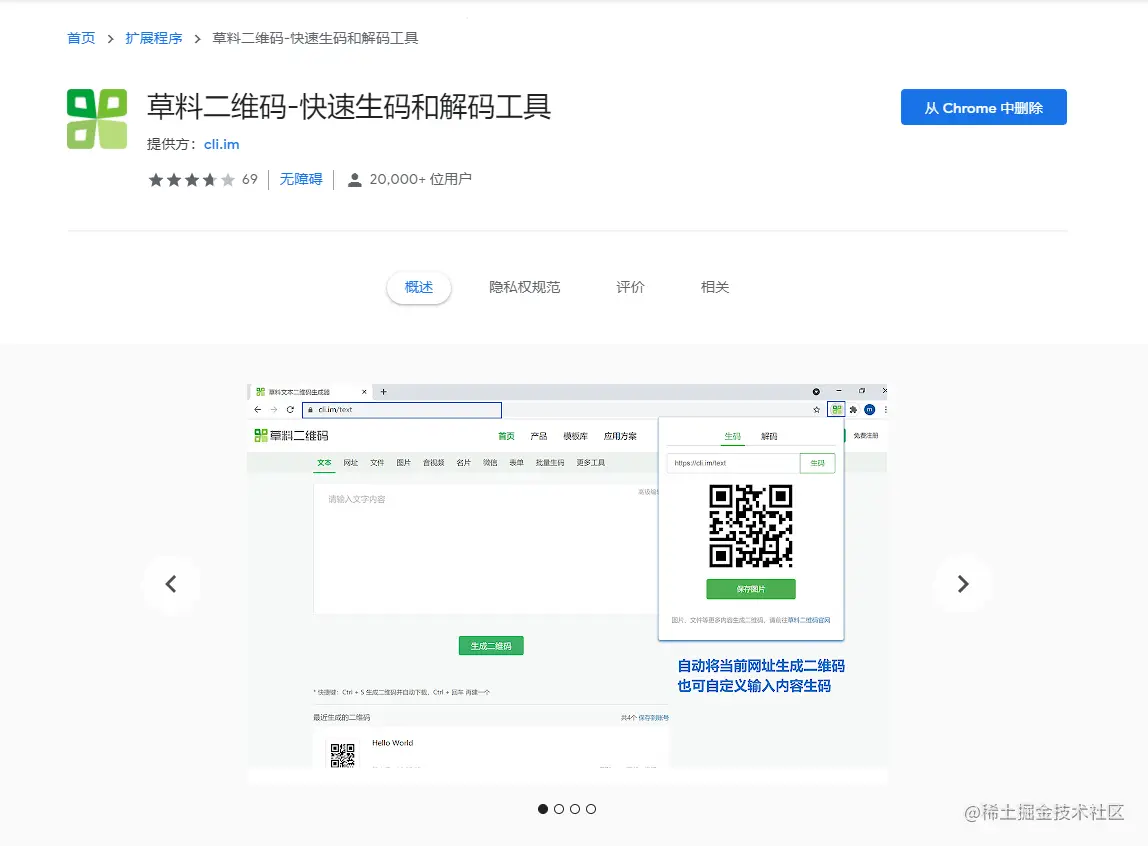Select the third carousel dot
The image size is (1148, 846).
(x=575, y=809)
